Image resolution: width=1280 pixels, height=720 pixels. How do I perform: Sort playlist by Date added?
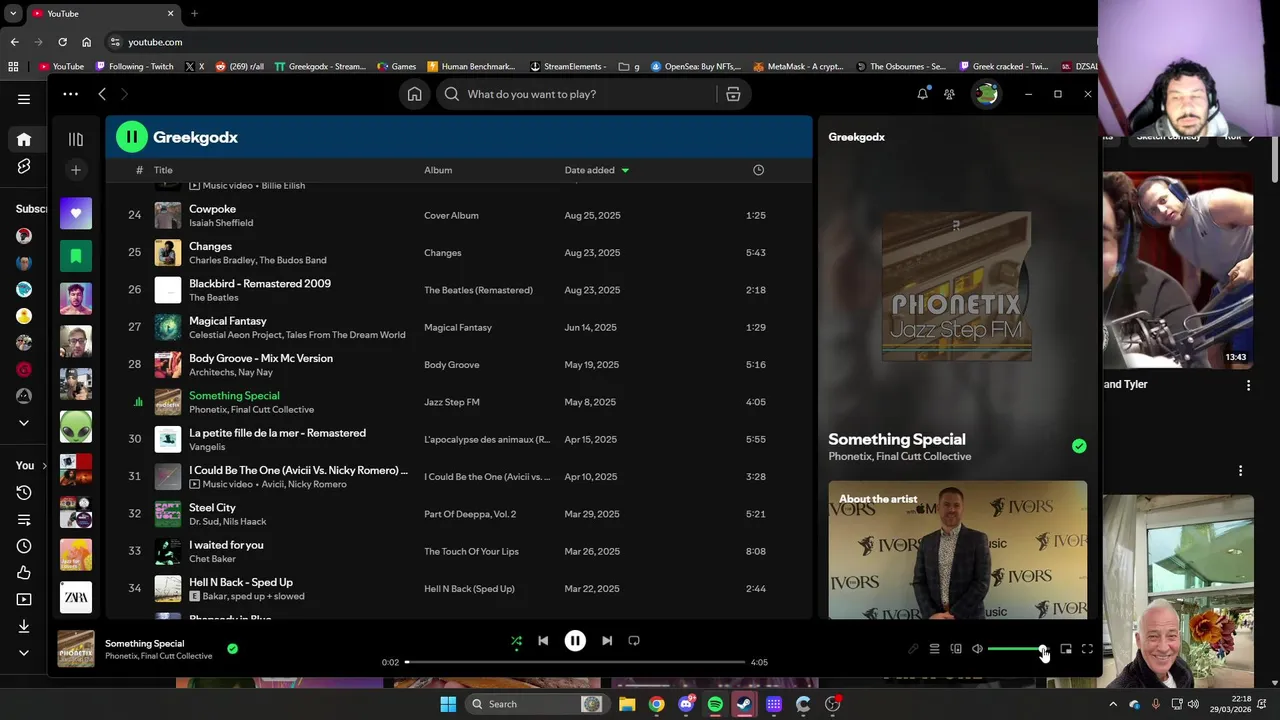tap(596, 170)
